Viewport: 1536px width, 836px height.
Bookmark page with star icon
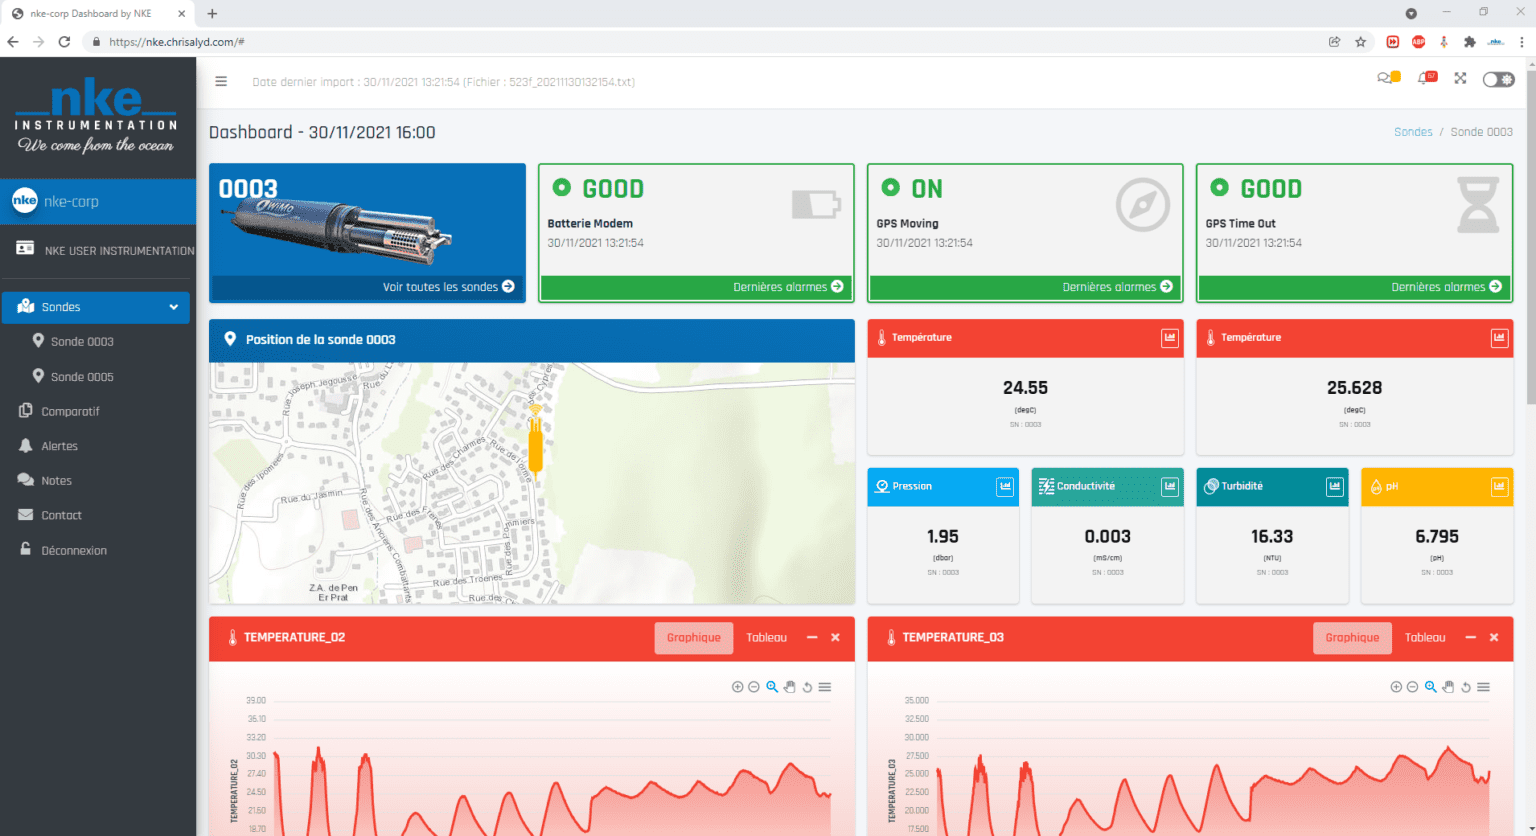click(1360, 42)
